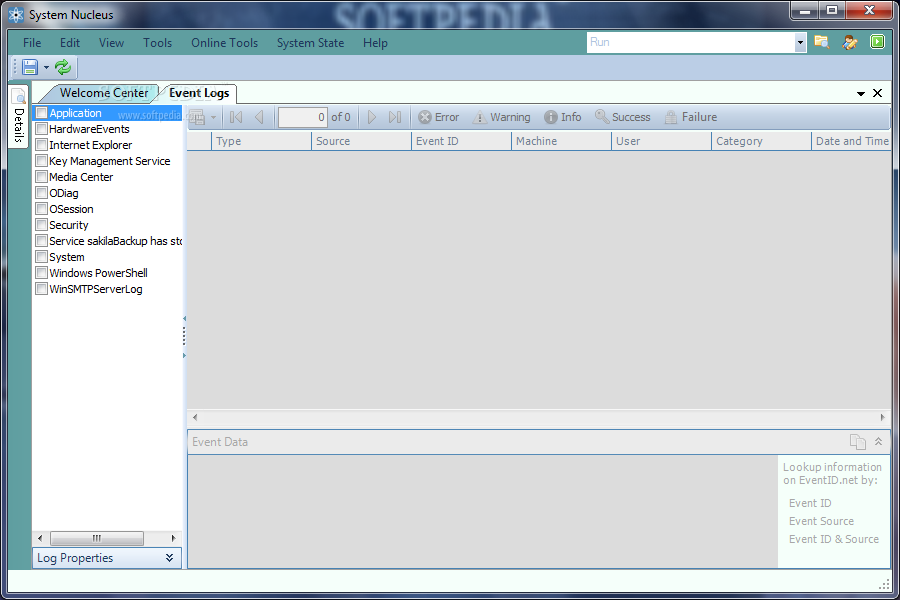Toggle the Success event filter
The height and width of the screenshot is (600, 900).
point(623,117)
